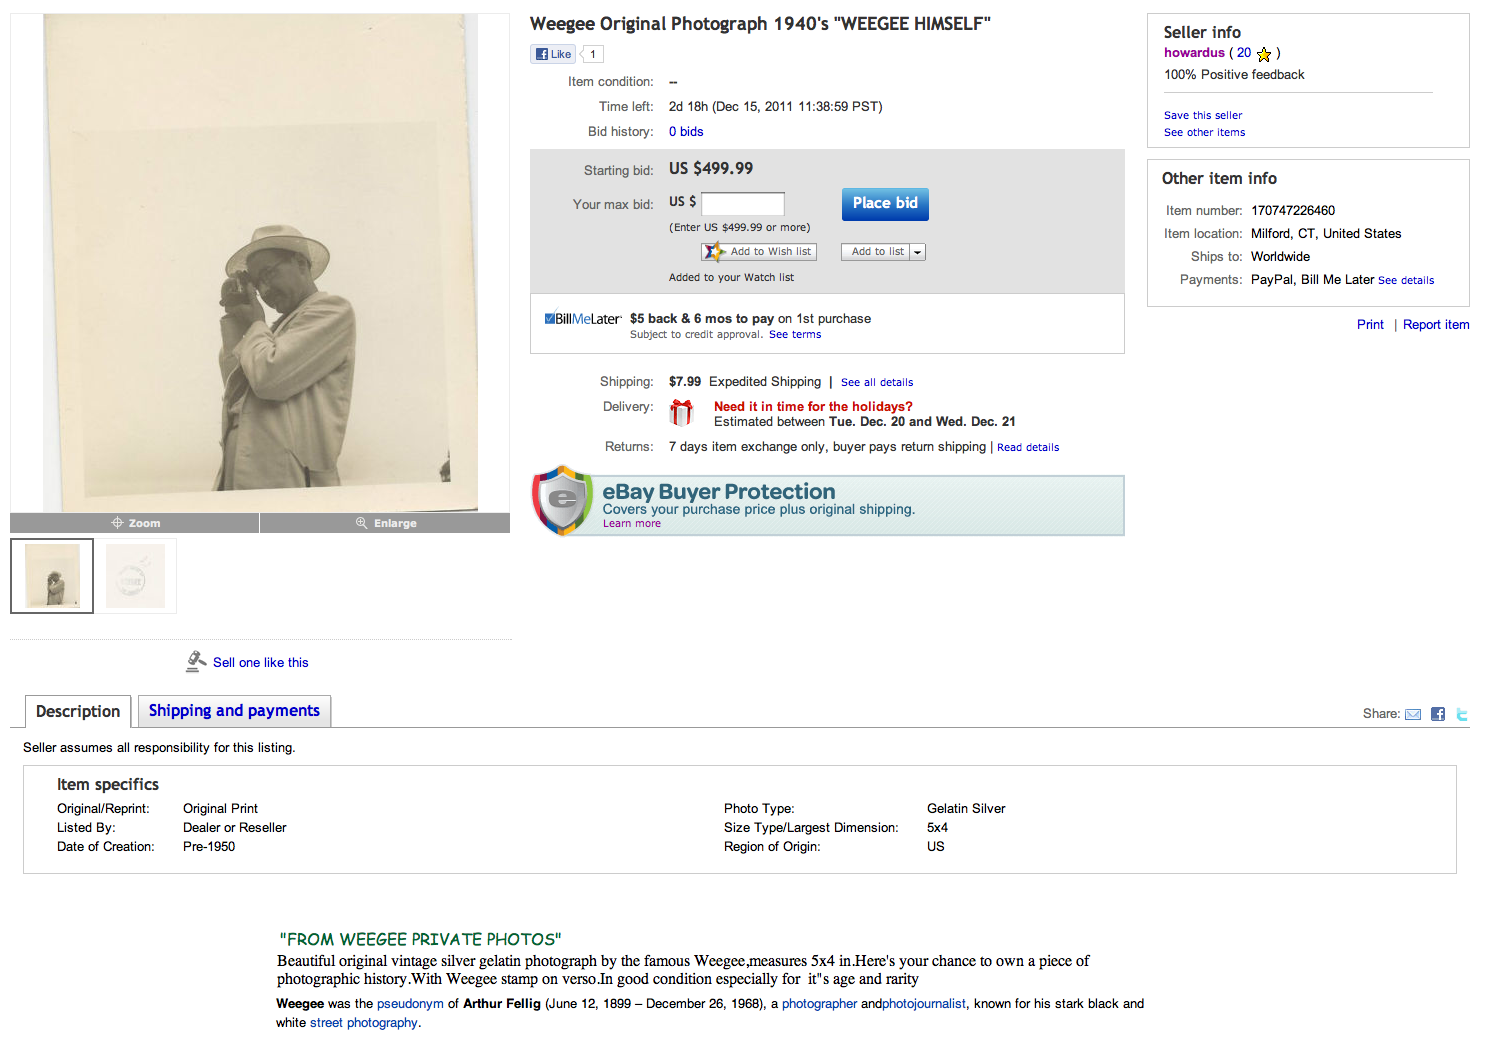
Task: Share listing by email icon
Action: 1413,714
